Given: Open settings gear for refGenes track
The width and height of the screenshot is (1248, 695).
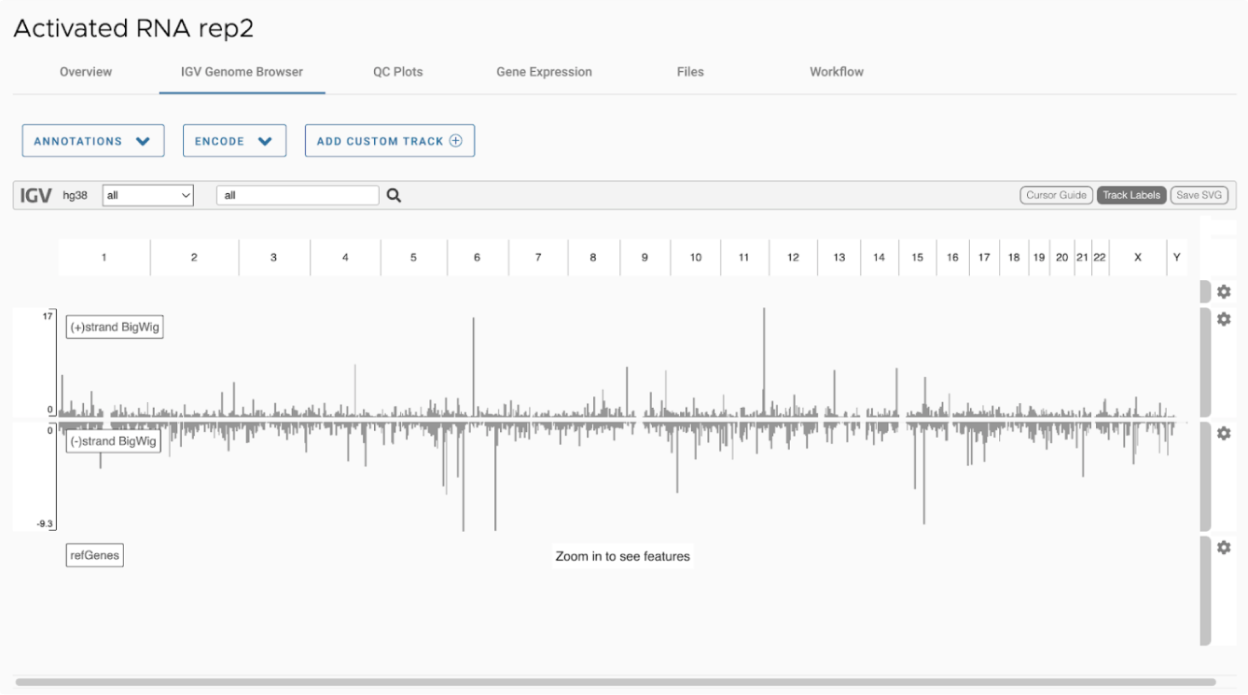Looking at the screenshot, I should [x=1223, y=548].
